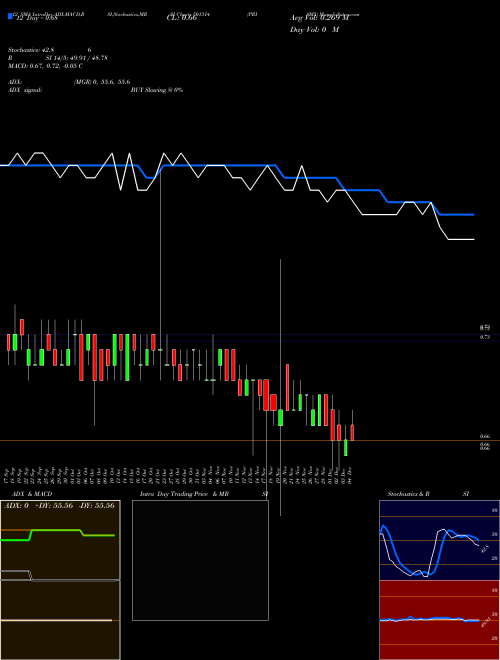Click the last red candlestick on the chart
The height and width of the screenshot is (660, 500).
tap(352, 433)
